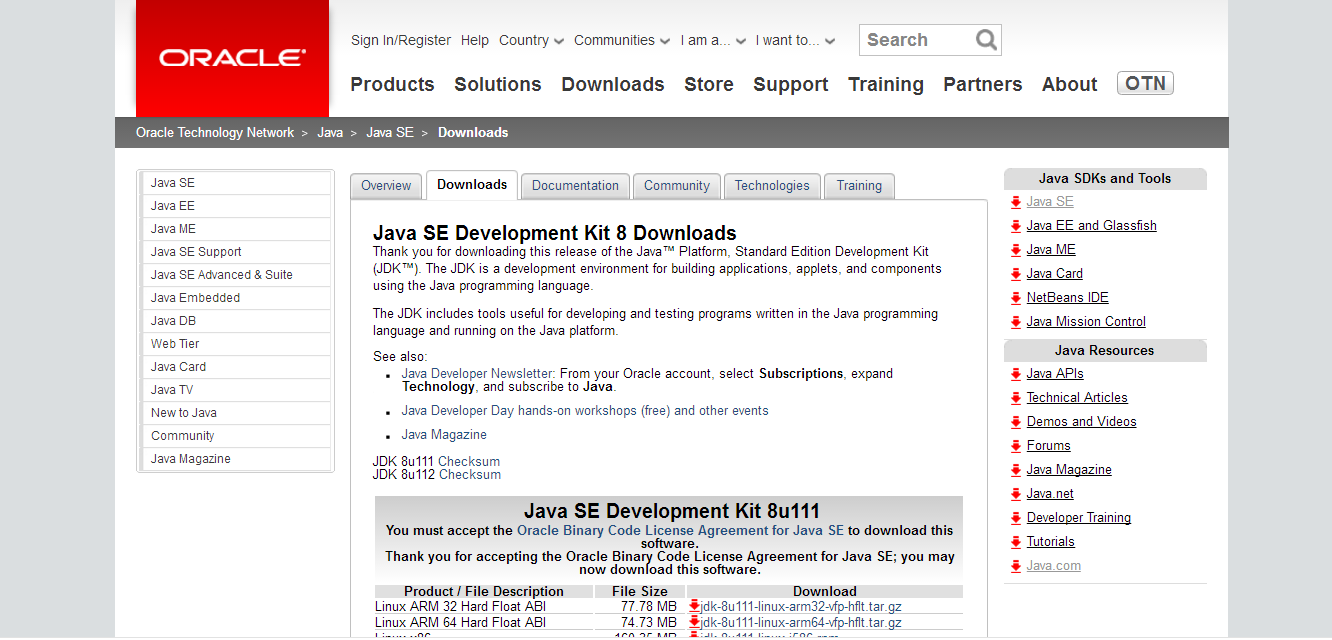
Task: Open Java DB sidebar item
Action: (x=236, y=321)
